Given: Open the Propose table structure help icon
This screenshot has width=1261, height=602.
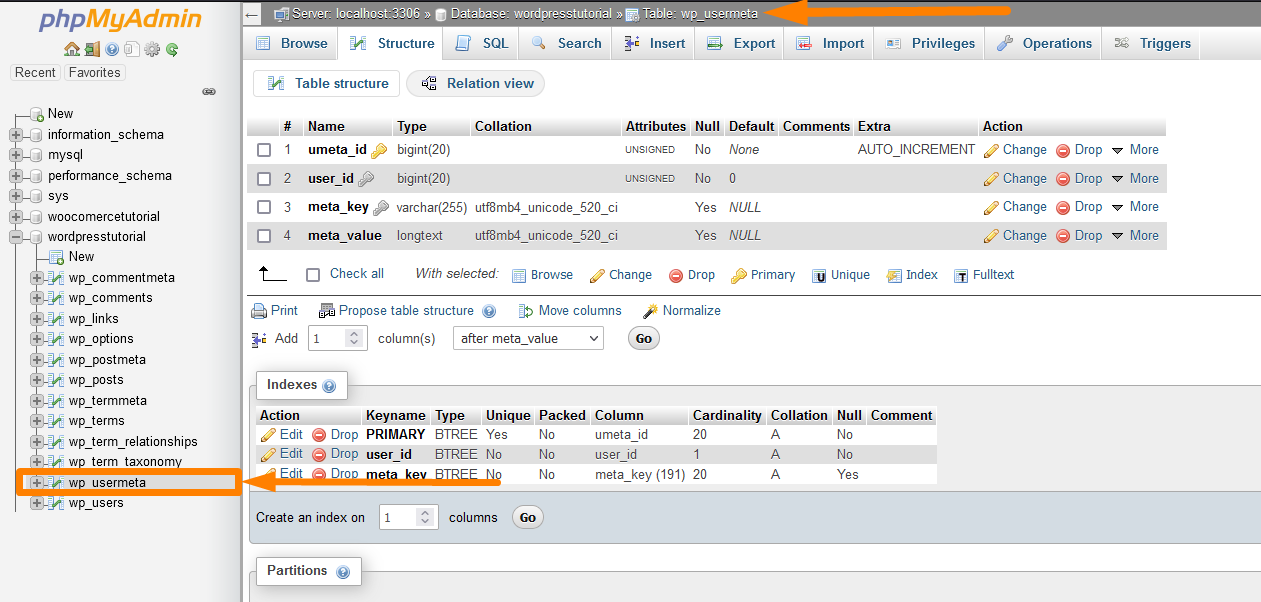Looking at the screenshot, I should [489, 311].
